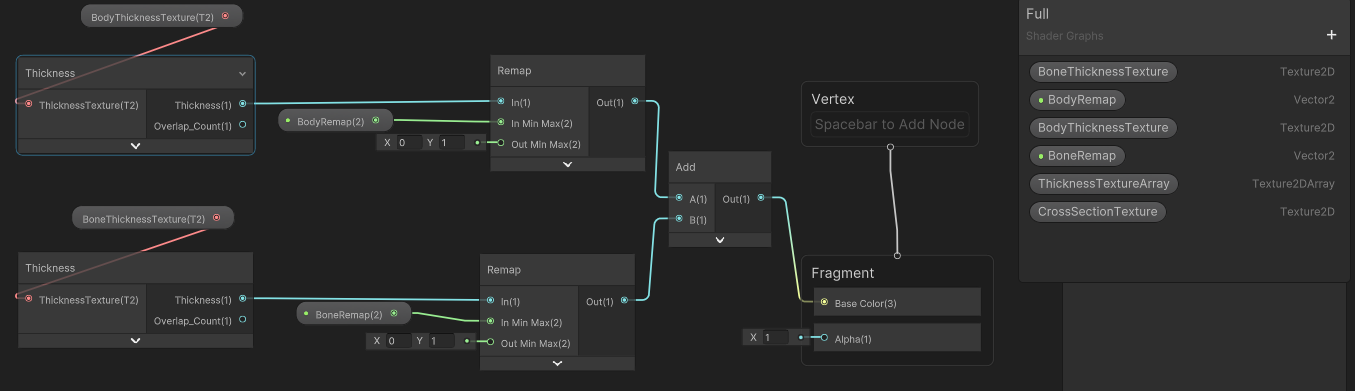
Task: Click Out(1) output port on top Remap node
Action: pyautogui.click(x=634, y=101)
